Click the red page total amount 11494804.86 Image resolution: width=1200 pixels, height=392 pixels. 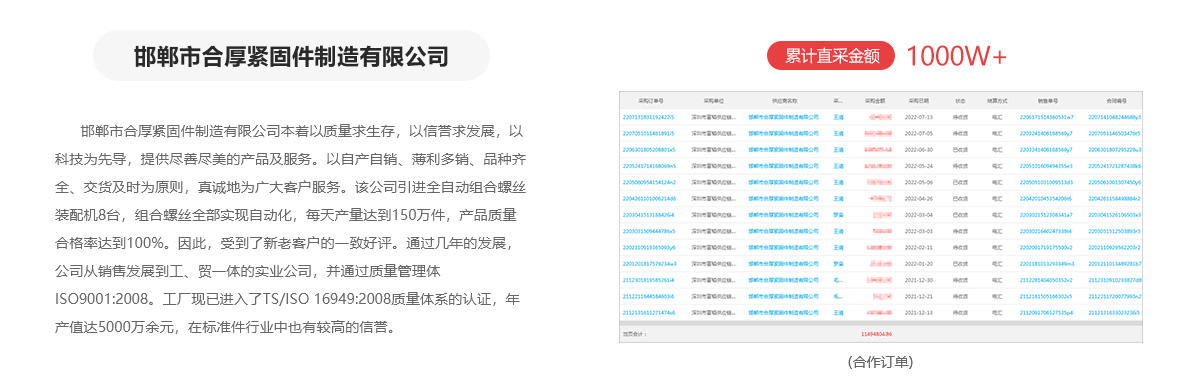876,333
